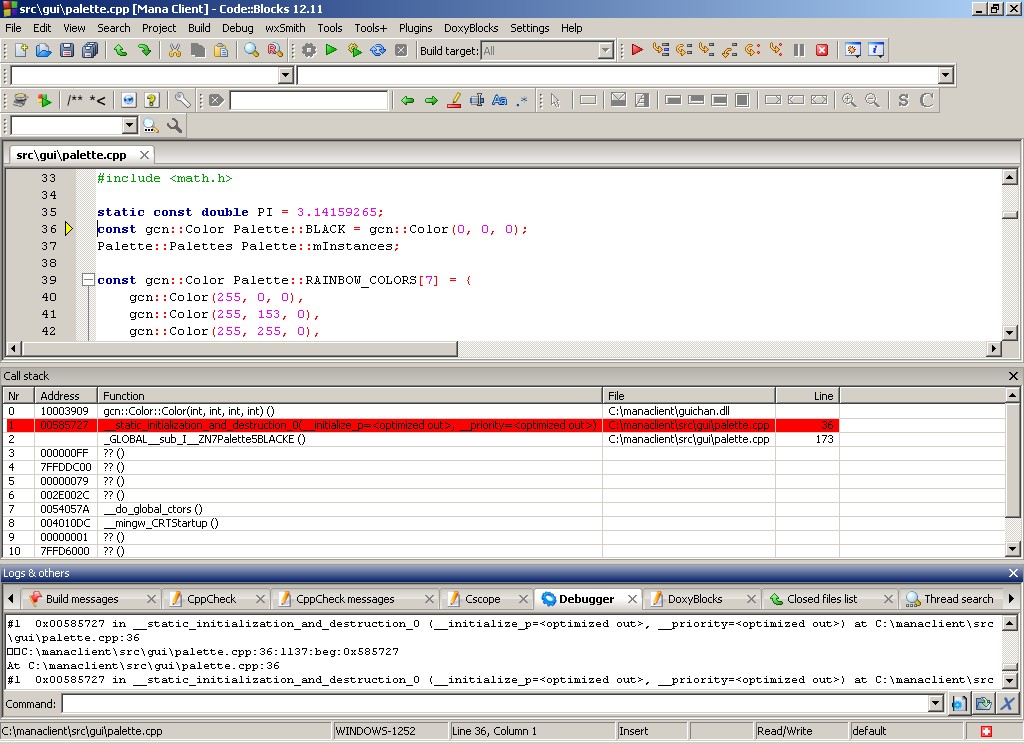This screenshot has height=744, width=1024.
Task: Open Find with the magnifier icon
Action: click(251, 50)
